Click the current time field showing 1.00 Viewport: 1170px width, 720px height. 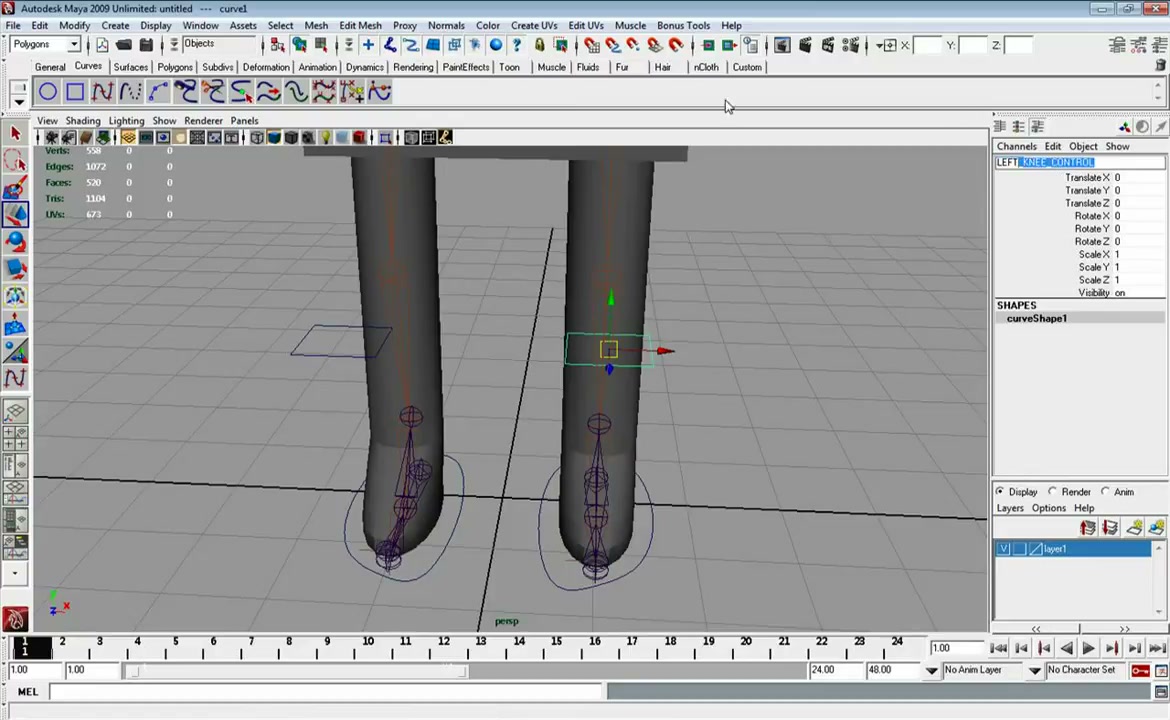[x=956, y=648]
